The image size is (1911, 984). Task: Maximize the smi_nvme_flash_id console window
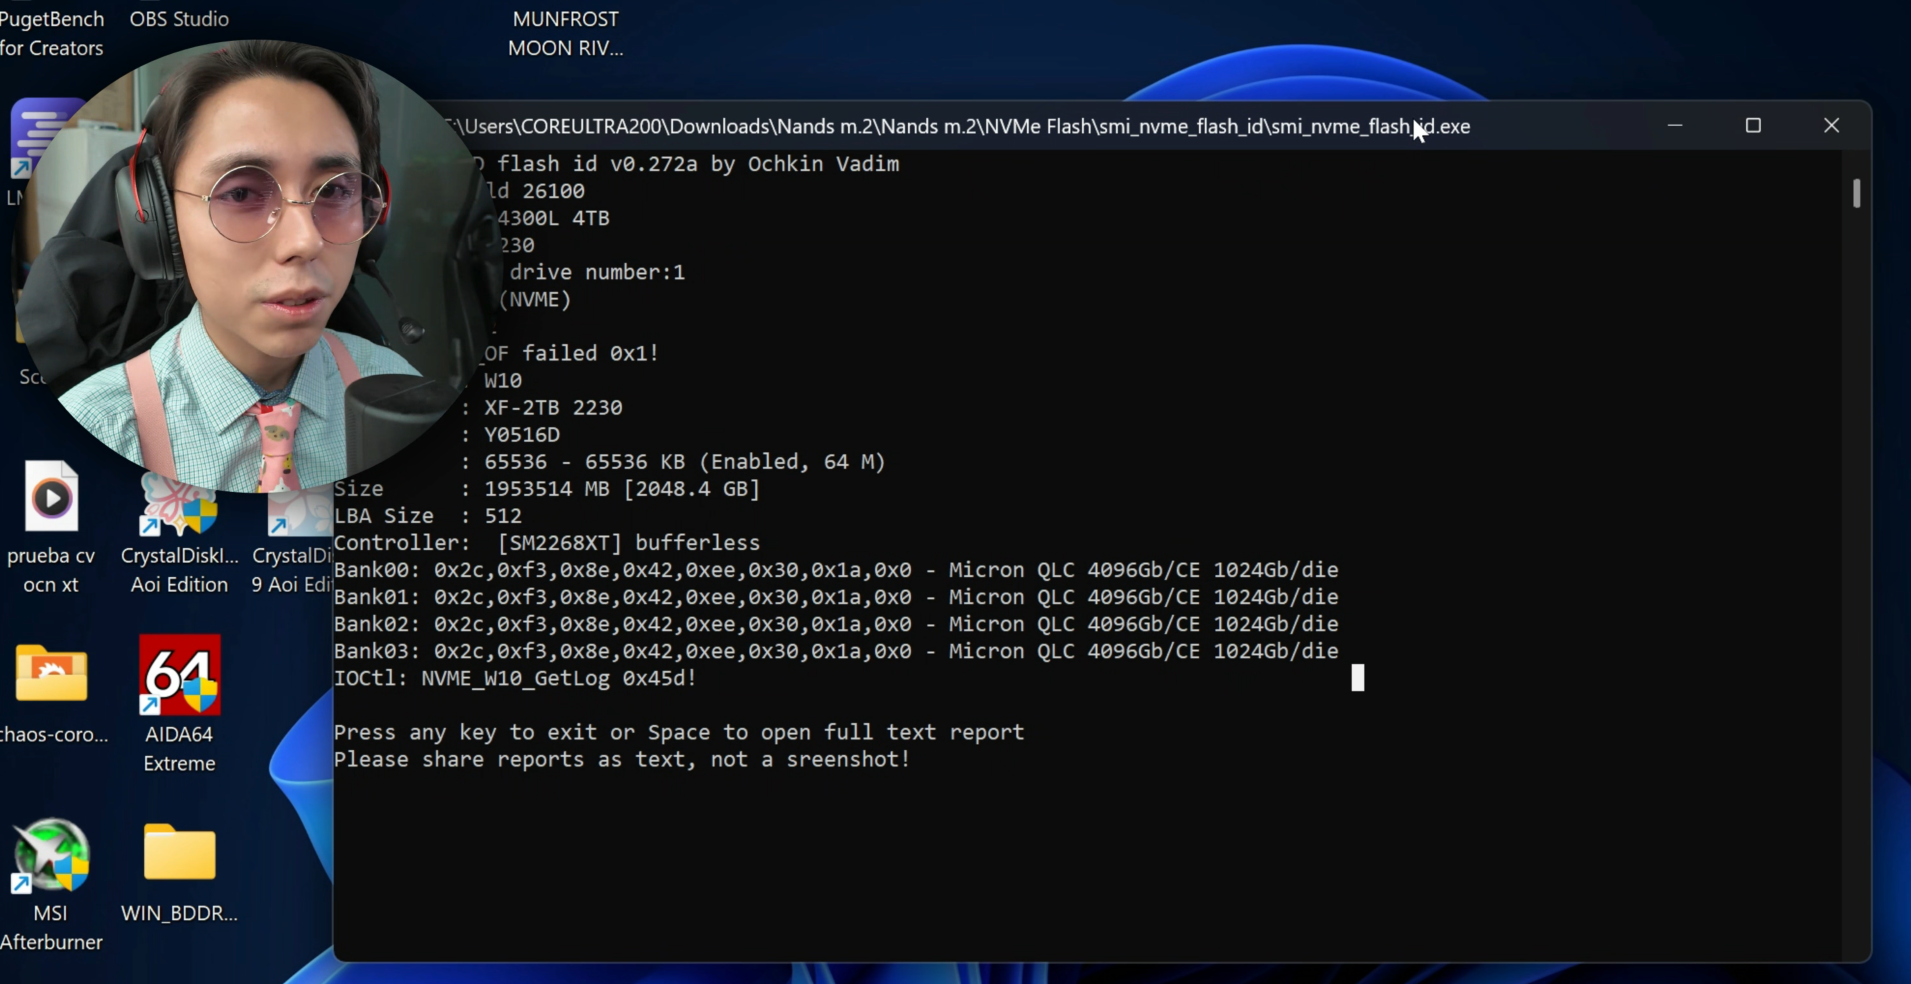pos(1753,126)
